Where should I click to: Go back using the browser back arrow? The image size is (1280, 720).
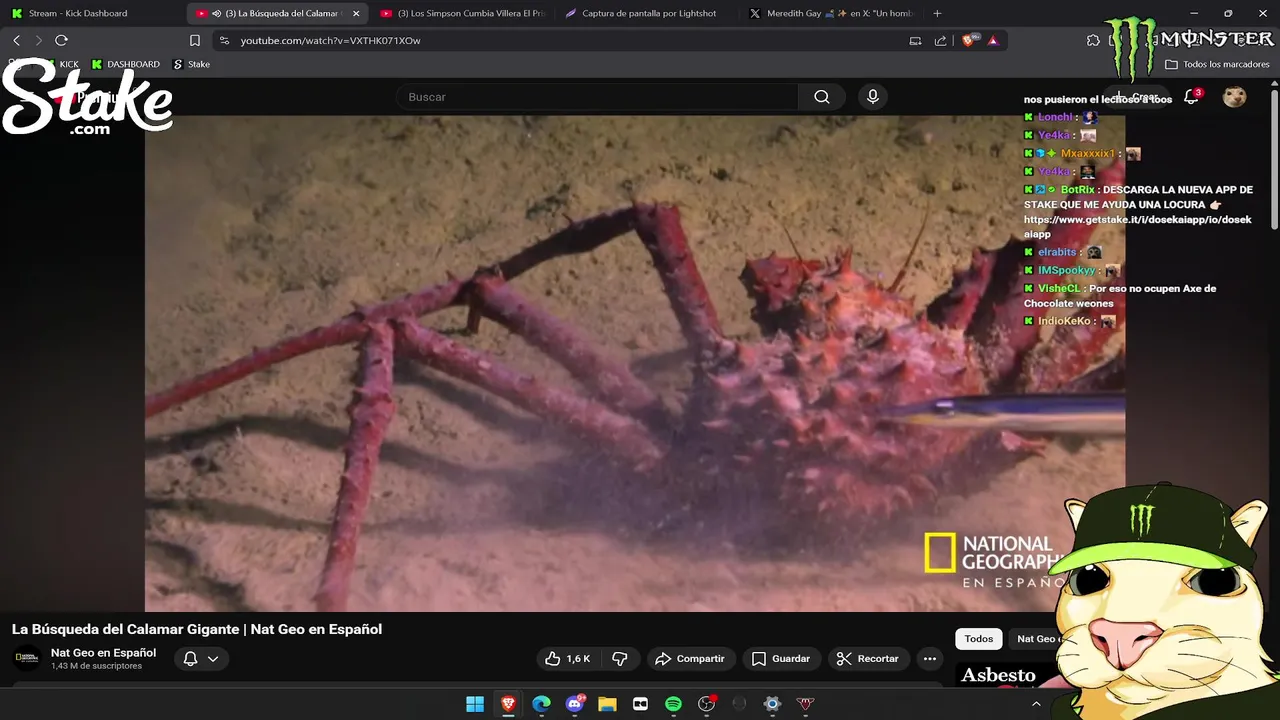coord(16,40)
